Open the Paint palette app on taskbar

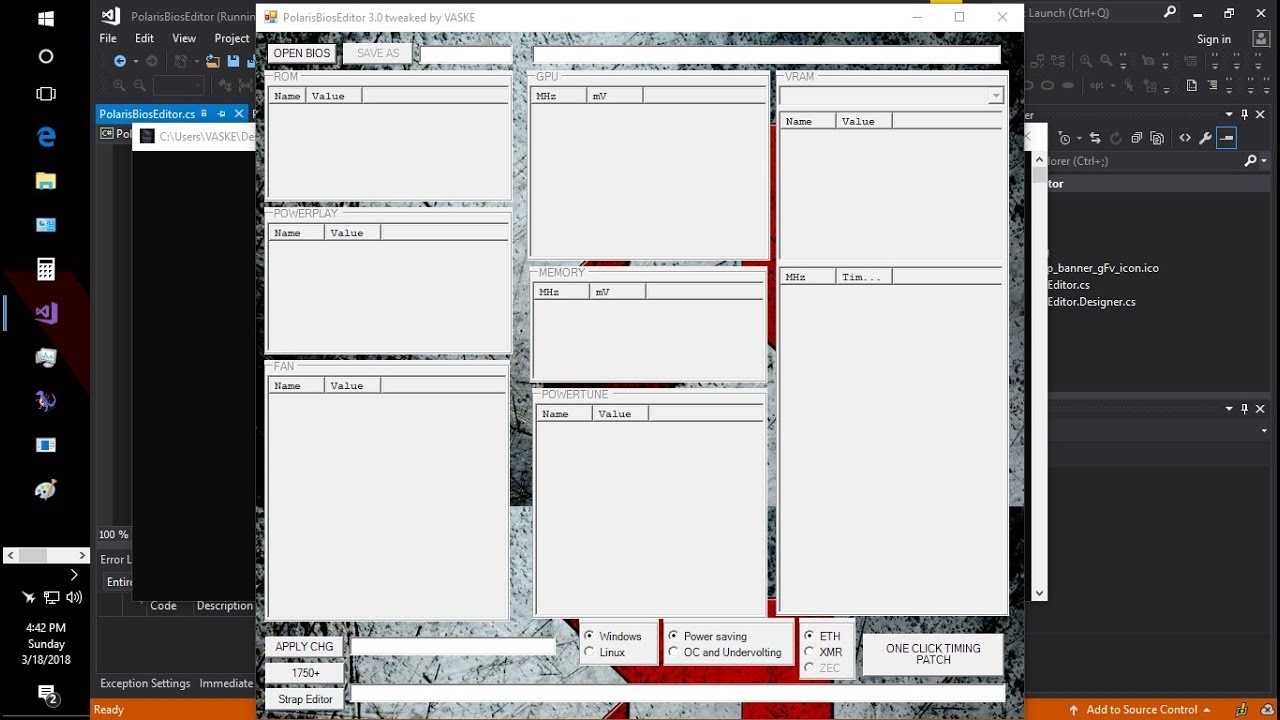tap(46, 490)
